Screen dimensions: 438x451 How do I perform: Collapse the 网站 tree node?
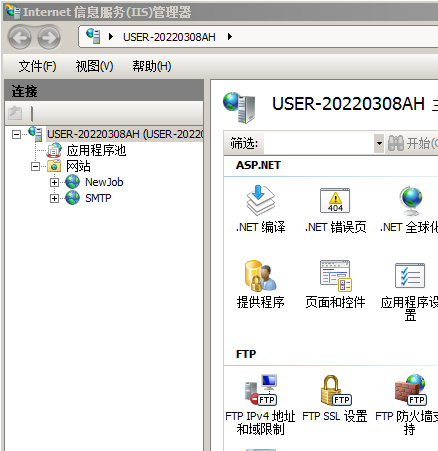tap(35, 166)
